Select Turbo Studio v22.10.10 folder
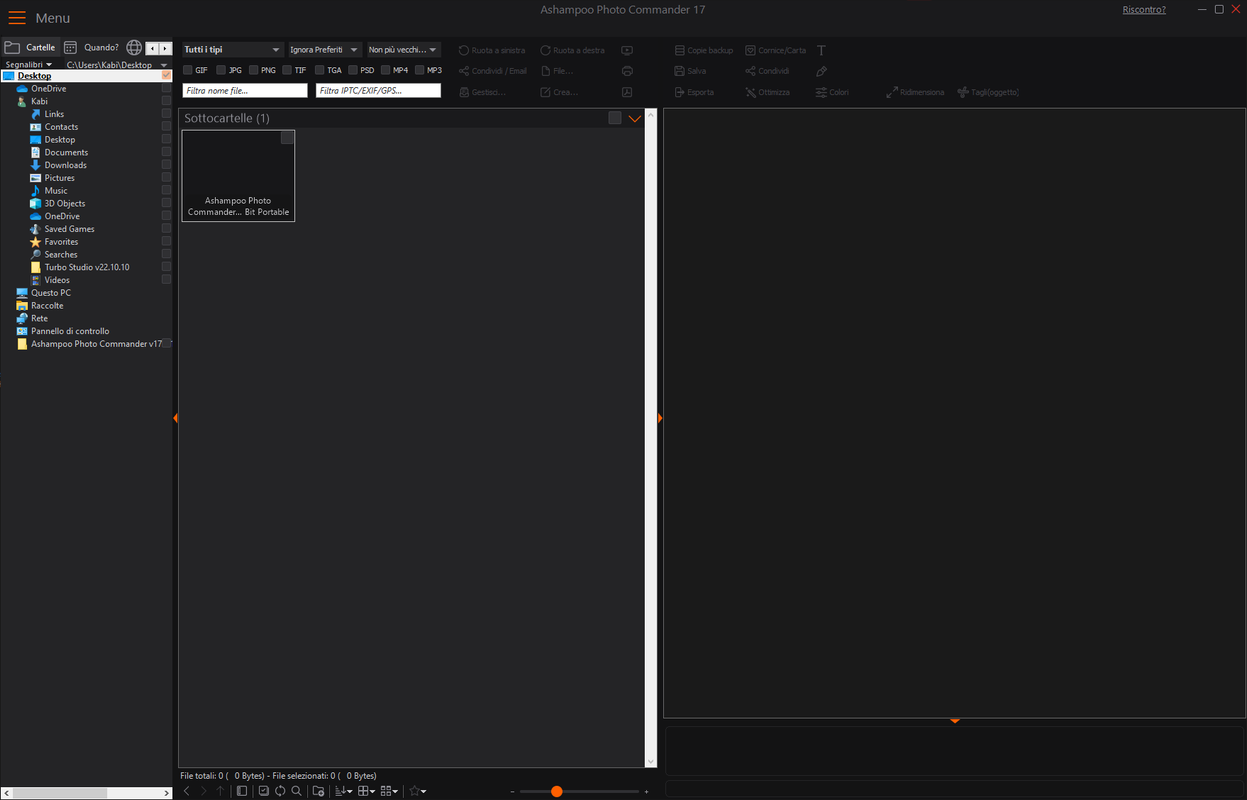The height and width of the screenshot is (800, 1247). (86, 267)
